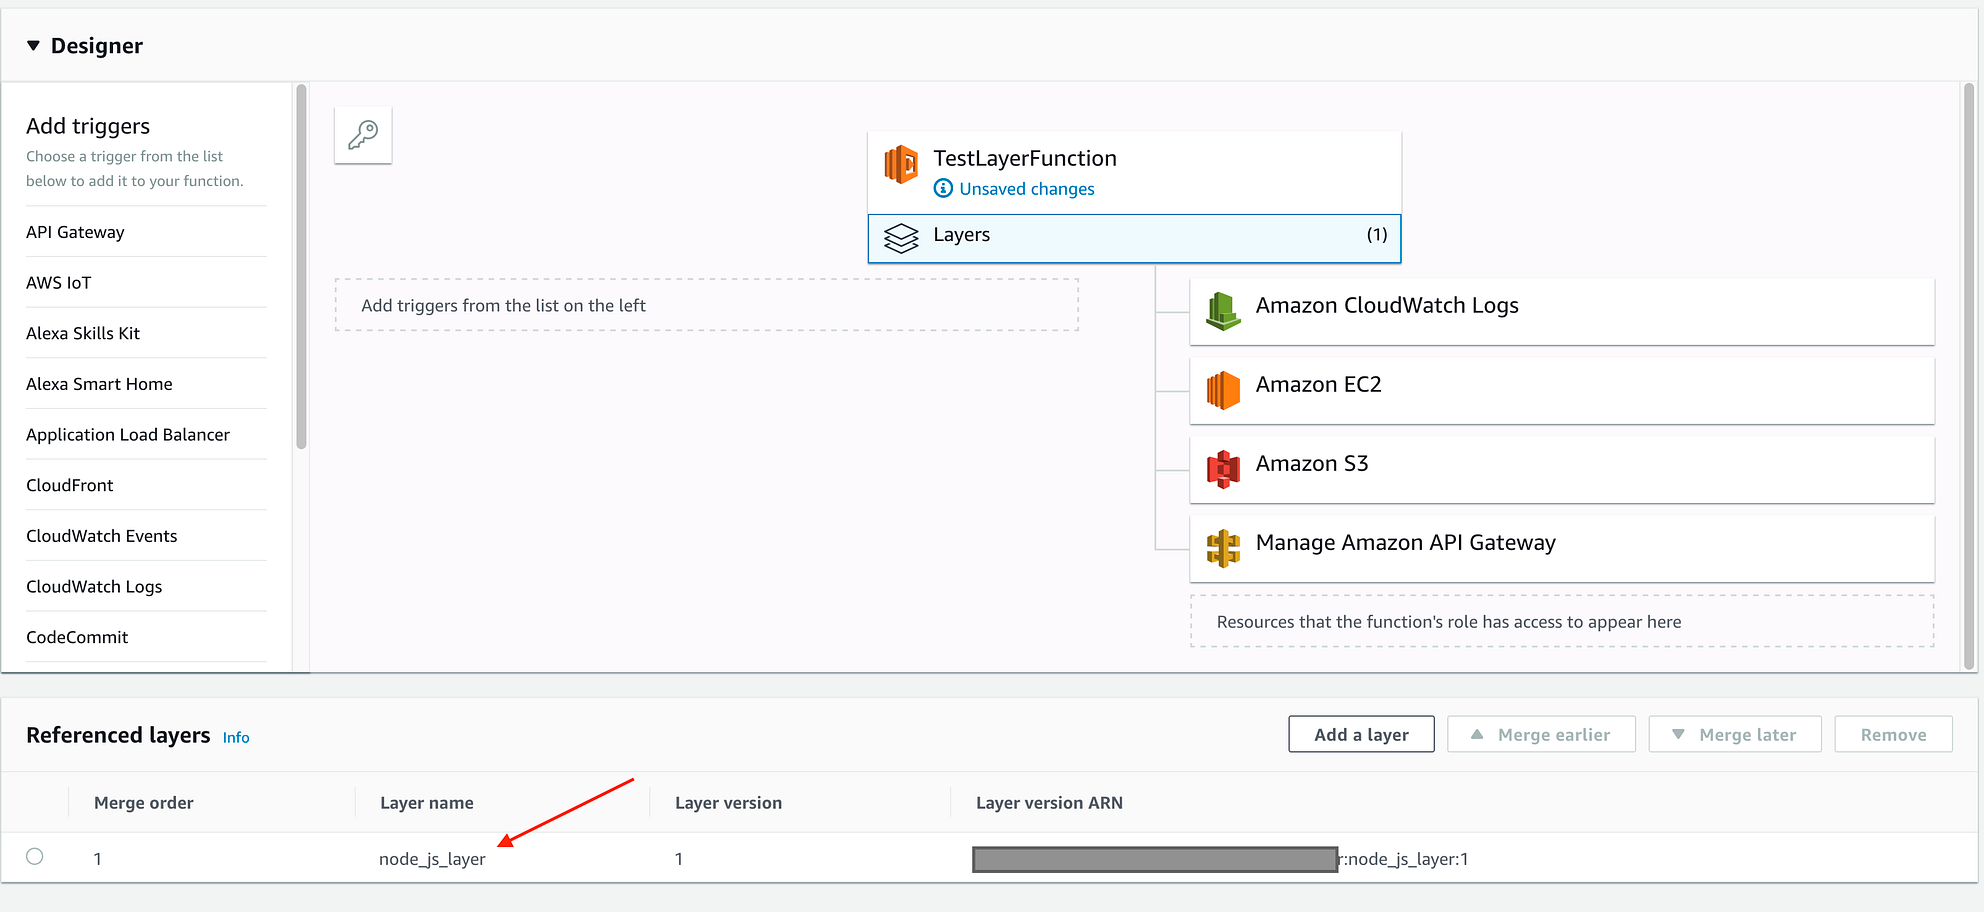The width and height of the screenshot is (1984, 912).
Task: Click the Manage Amazon API Gateway icon
Action: click(1222, 548)
